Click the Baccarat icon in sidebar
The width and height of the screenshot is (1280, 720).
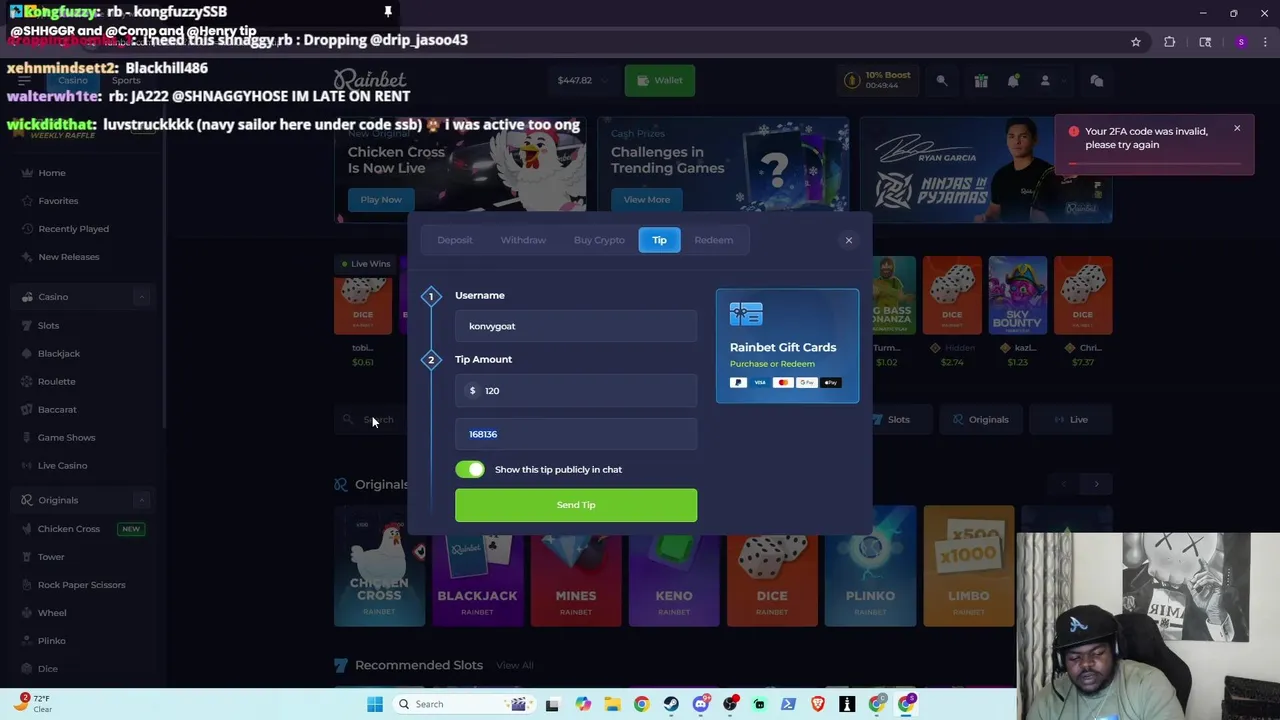click(x=28, y=409)
